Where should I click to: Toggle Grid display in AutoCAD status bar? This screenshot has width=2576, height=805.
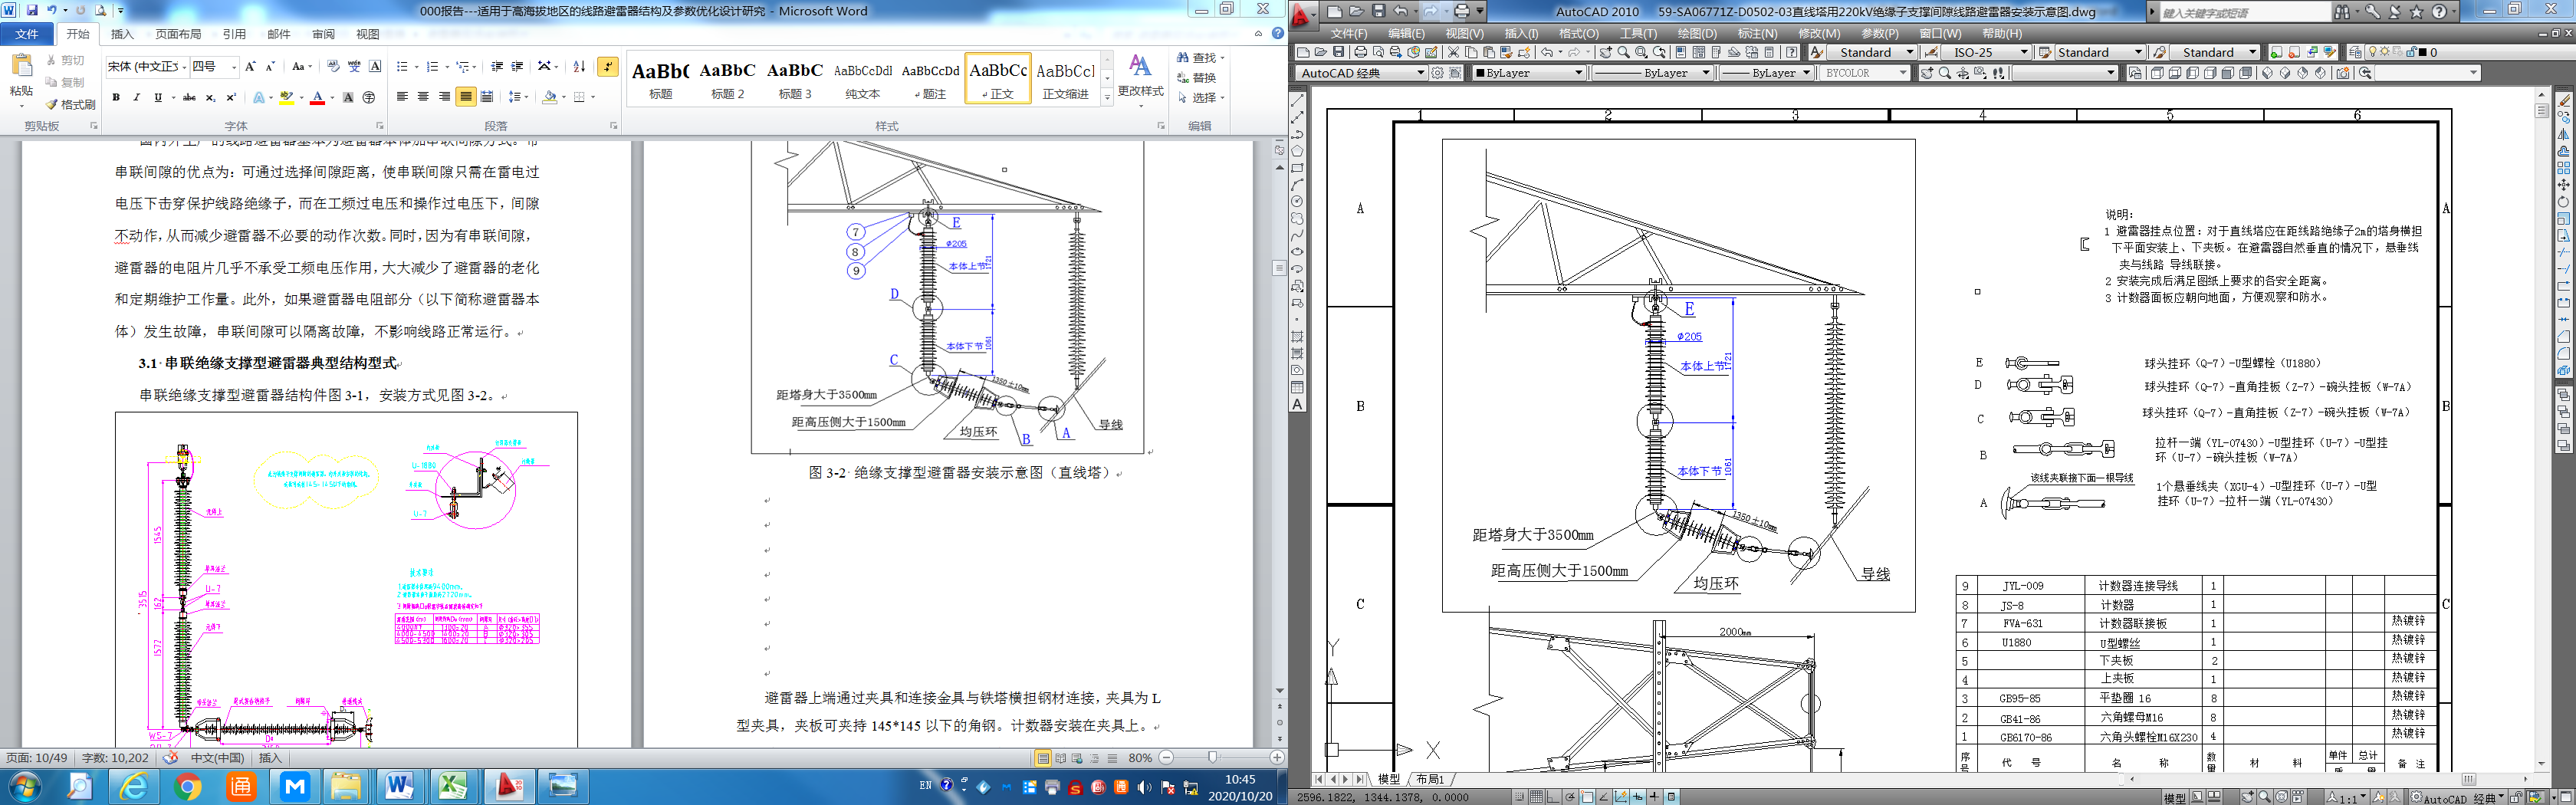coord(1537,797)
